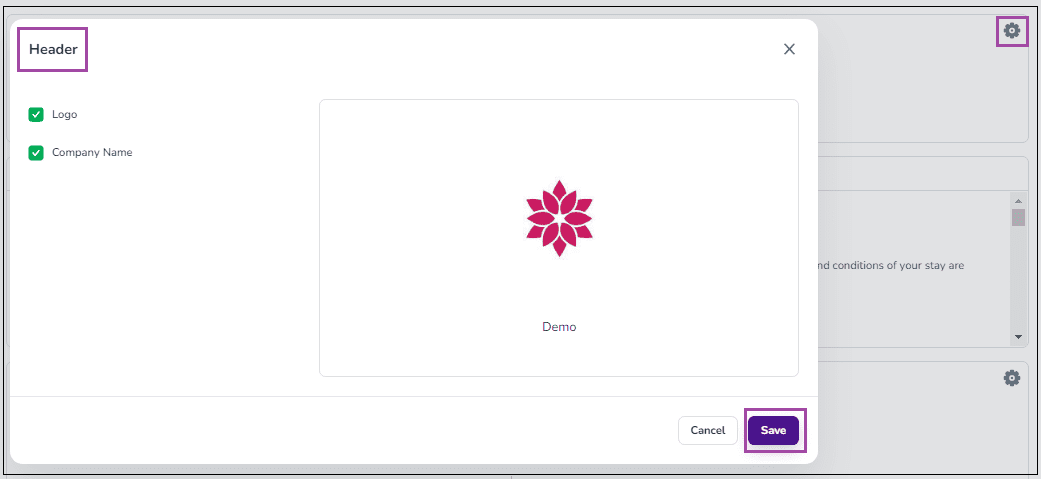Click the scrollbar thumb in background panel
The width and height of the screenshot is (1041, 479).
(x=1018, y=217)
